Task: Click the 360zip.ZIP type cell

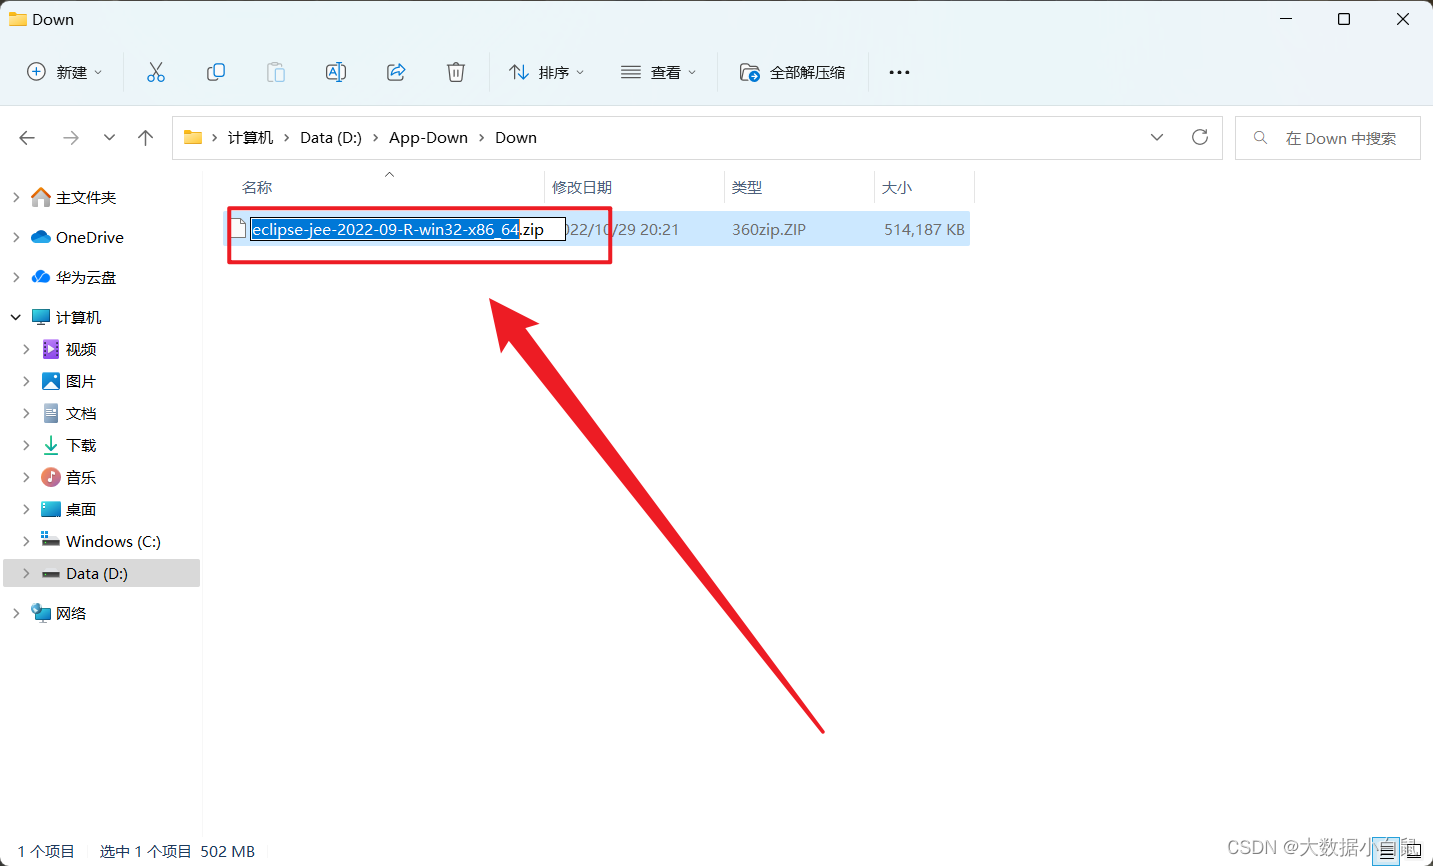Action: point(769,229)
